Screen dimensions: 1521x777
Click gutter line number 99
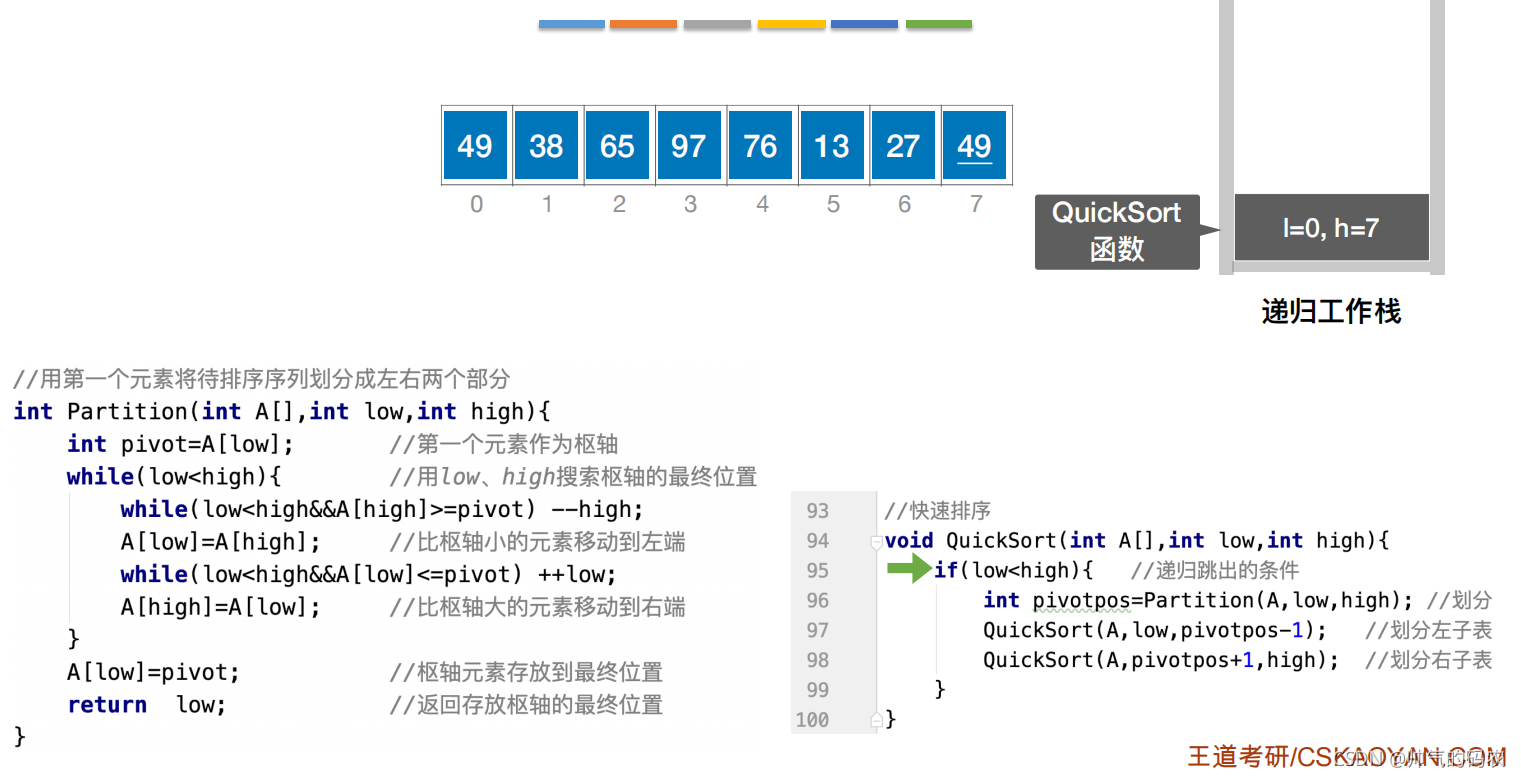click(818, 689)
